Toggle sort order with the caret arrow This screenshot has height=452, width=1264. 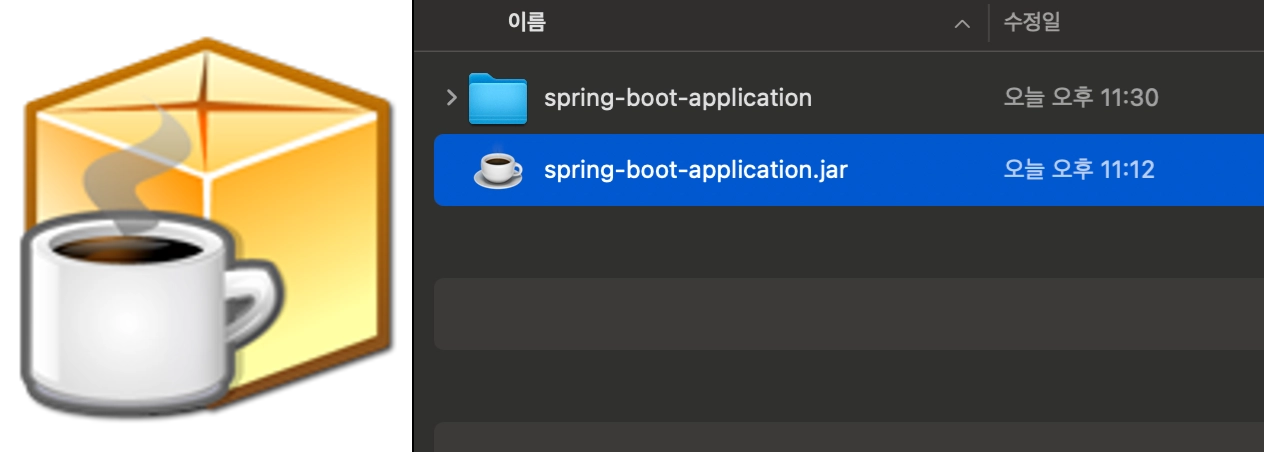(x=962, y=24)
